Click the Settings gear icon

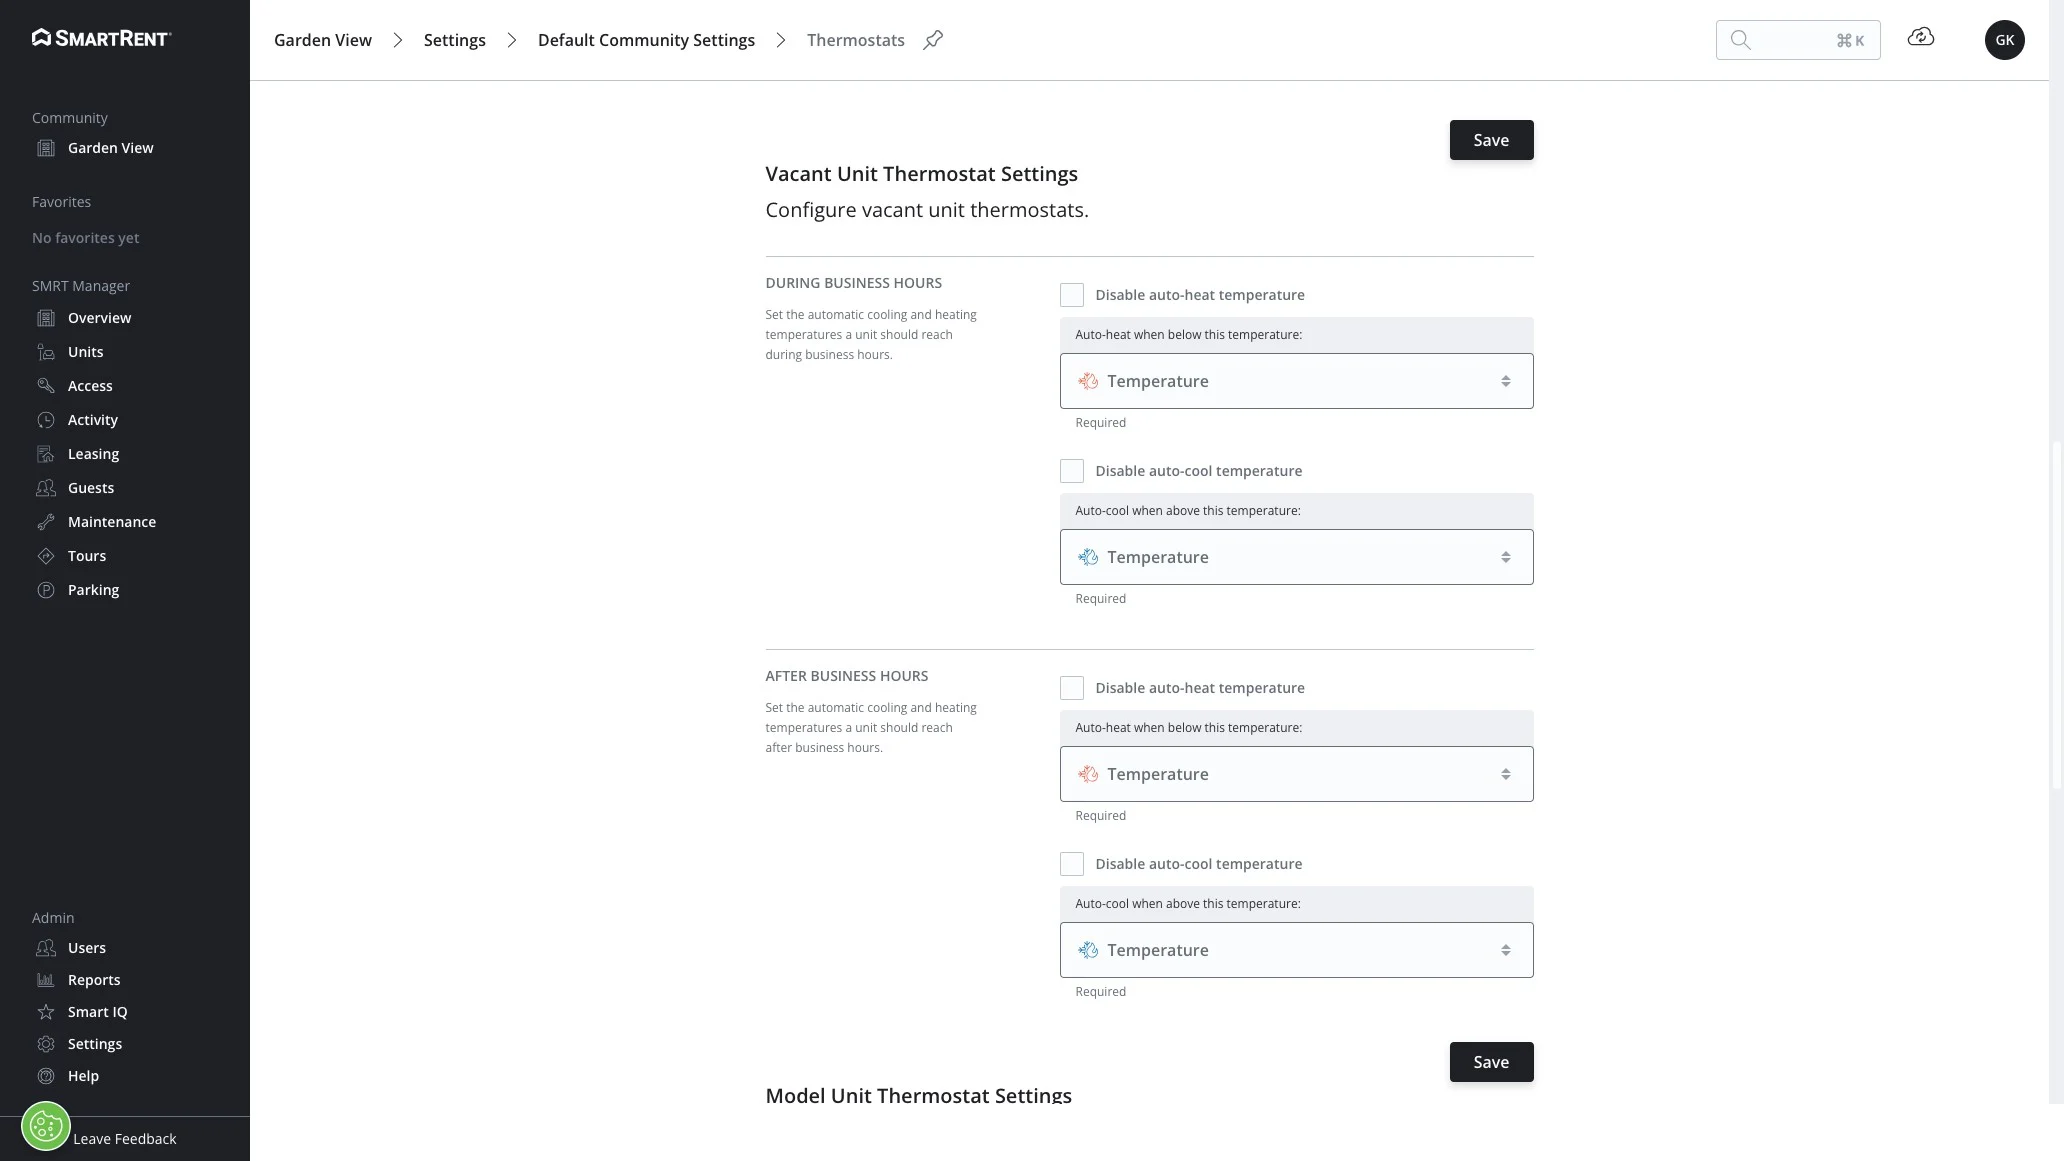pyautogui.click(x=46, y=1044)
